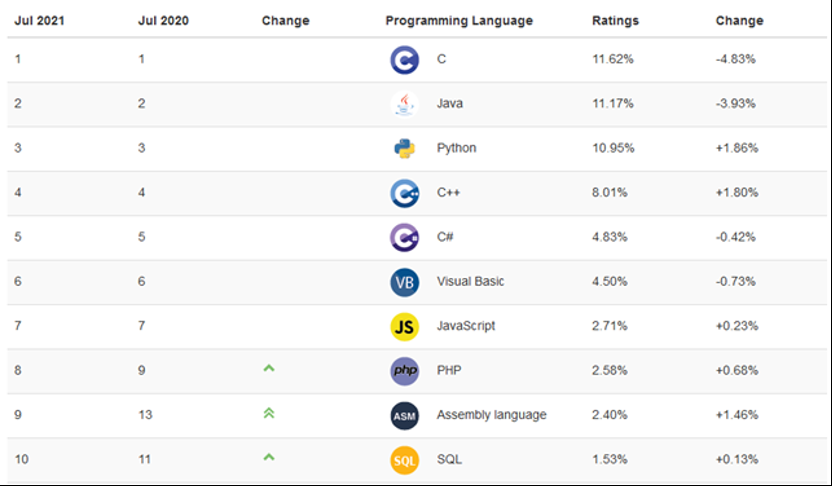
Task: Click the green up arrow beside SQL
Action: (x=268, y=458)
